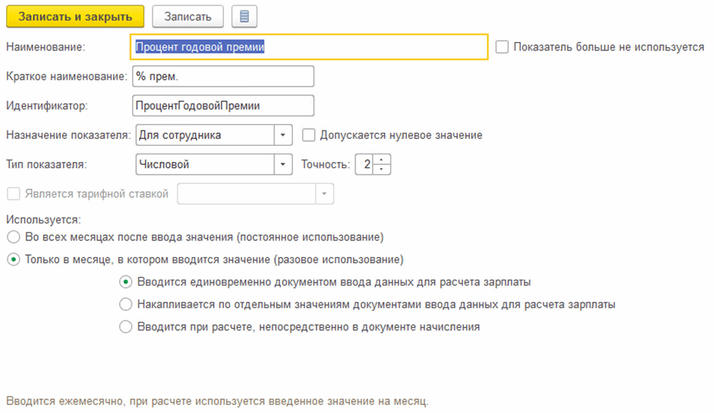Choose 'Накапливается по отдельным значениям' option
This screenshot has width=714, height=413.
click(125, 304)
